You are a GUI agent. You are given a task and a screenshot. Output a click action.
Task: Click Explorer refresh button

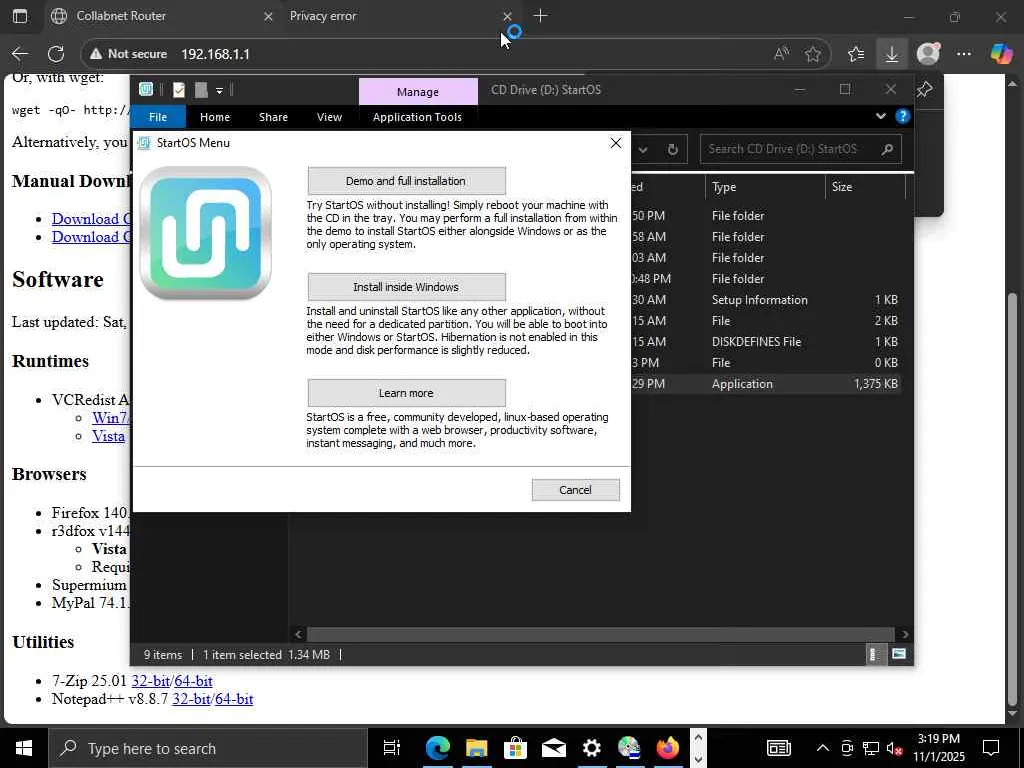coord(672,150)
